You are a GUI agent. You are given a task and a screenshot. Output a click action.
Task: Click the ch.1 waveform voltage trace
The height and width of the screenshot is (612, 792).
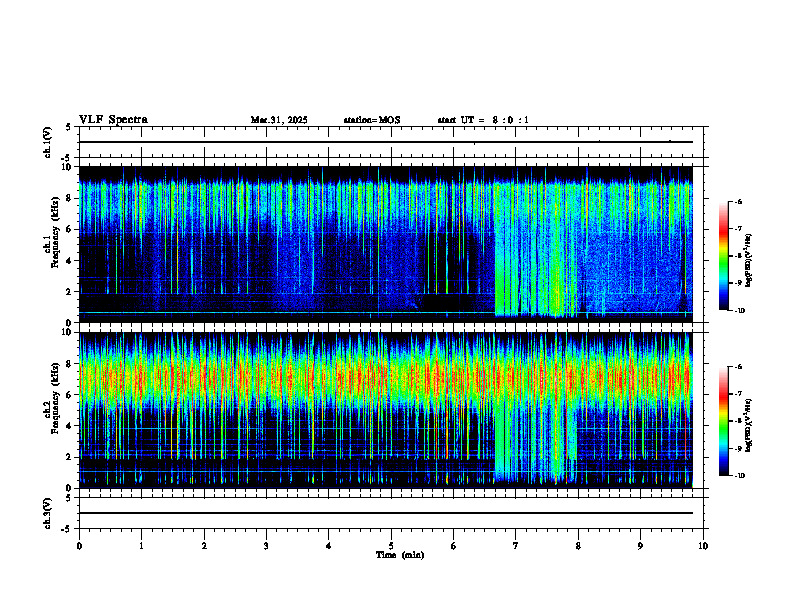tap(386, 142)
